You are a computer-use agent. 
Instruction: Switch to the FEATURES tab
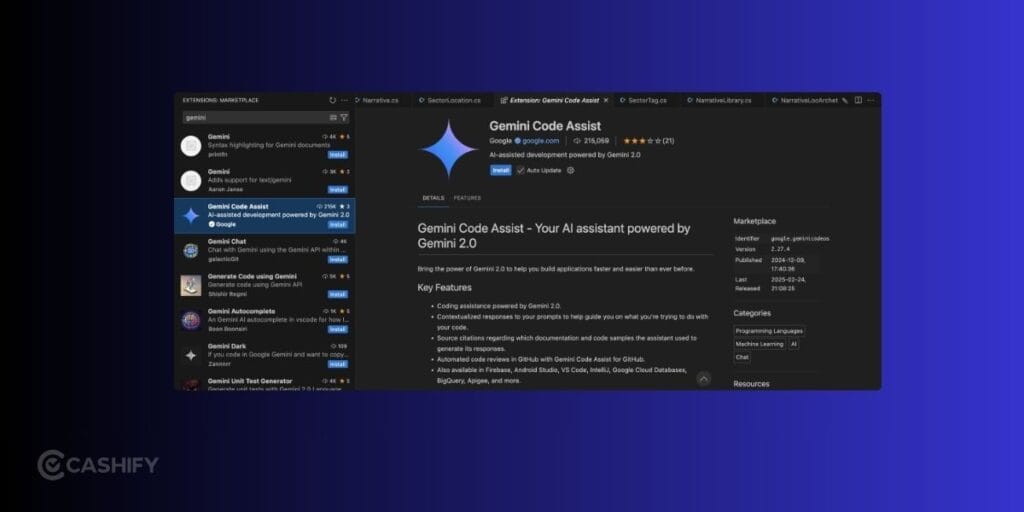pos(467,198)
